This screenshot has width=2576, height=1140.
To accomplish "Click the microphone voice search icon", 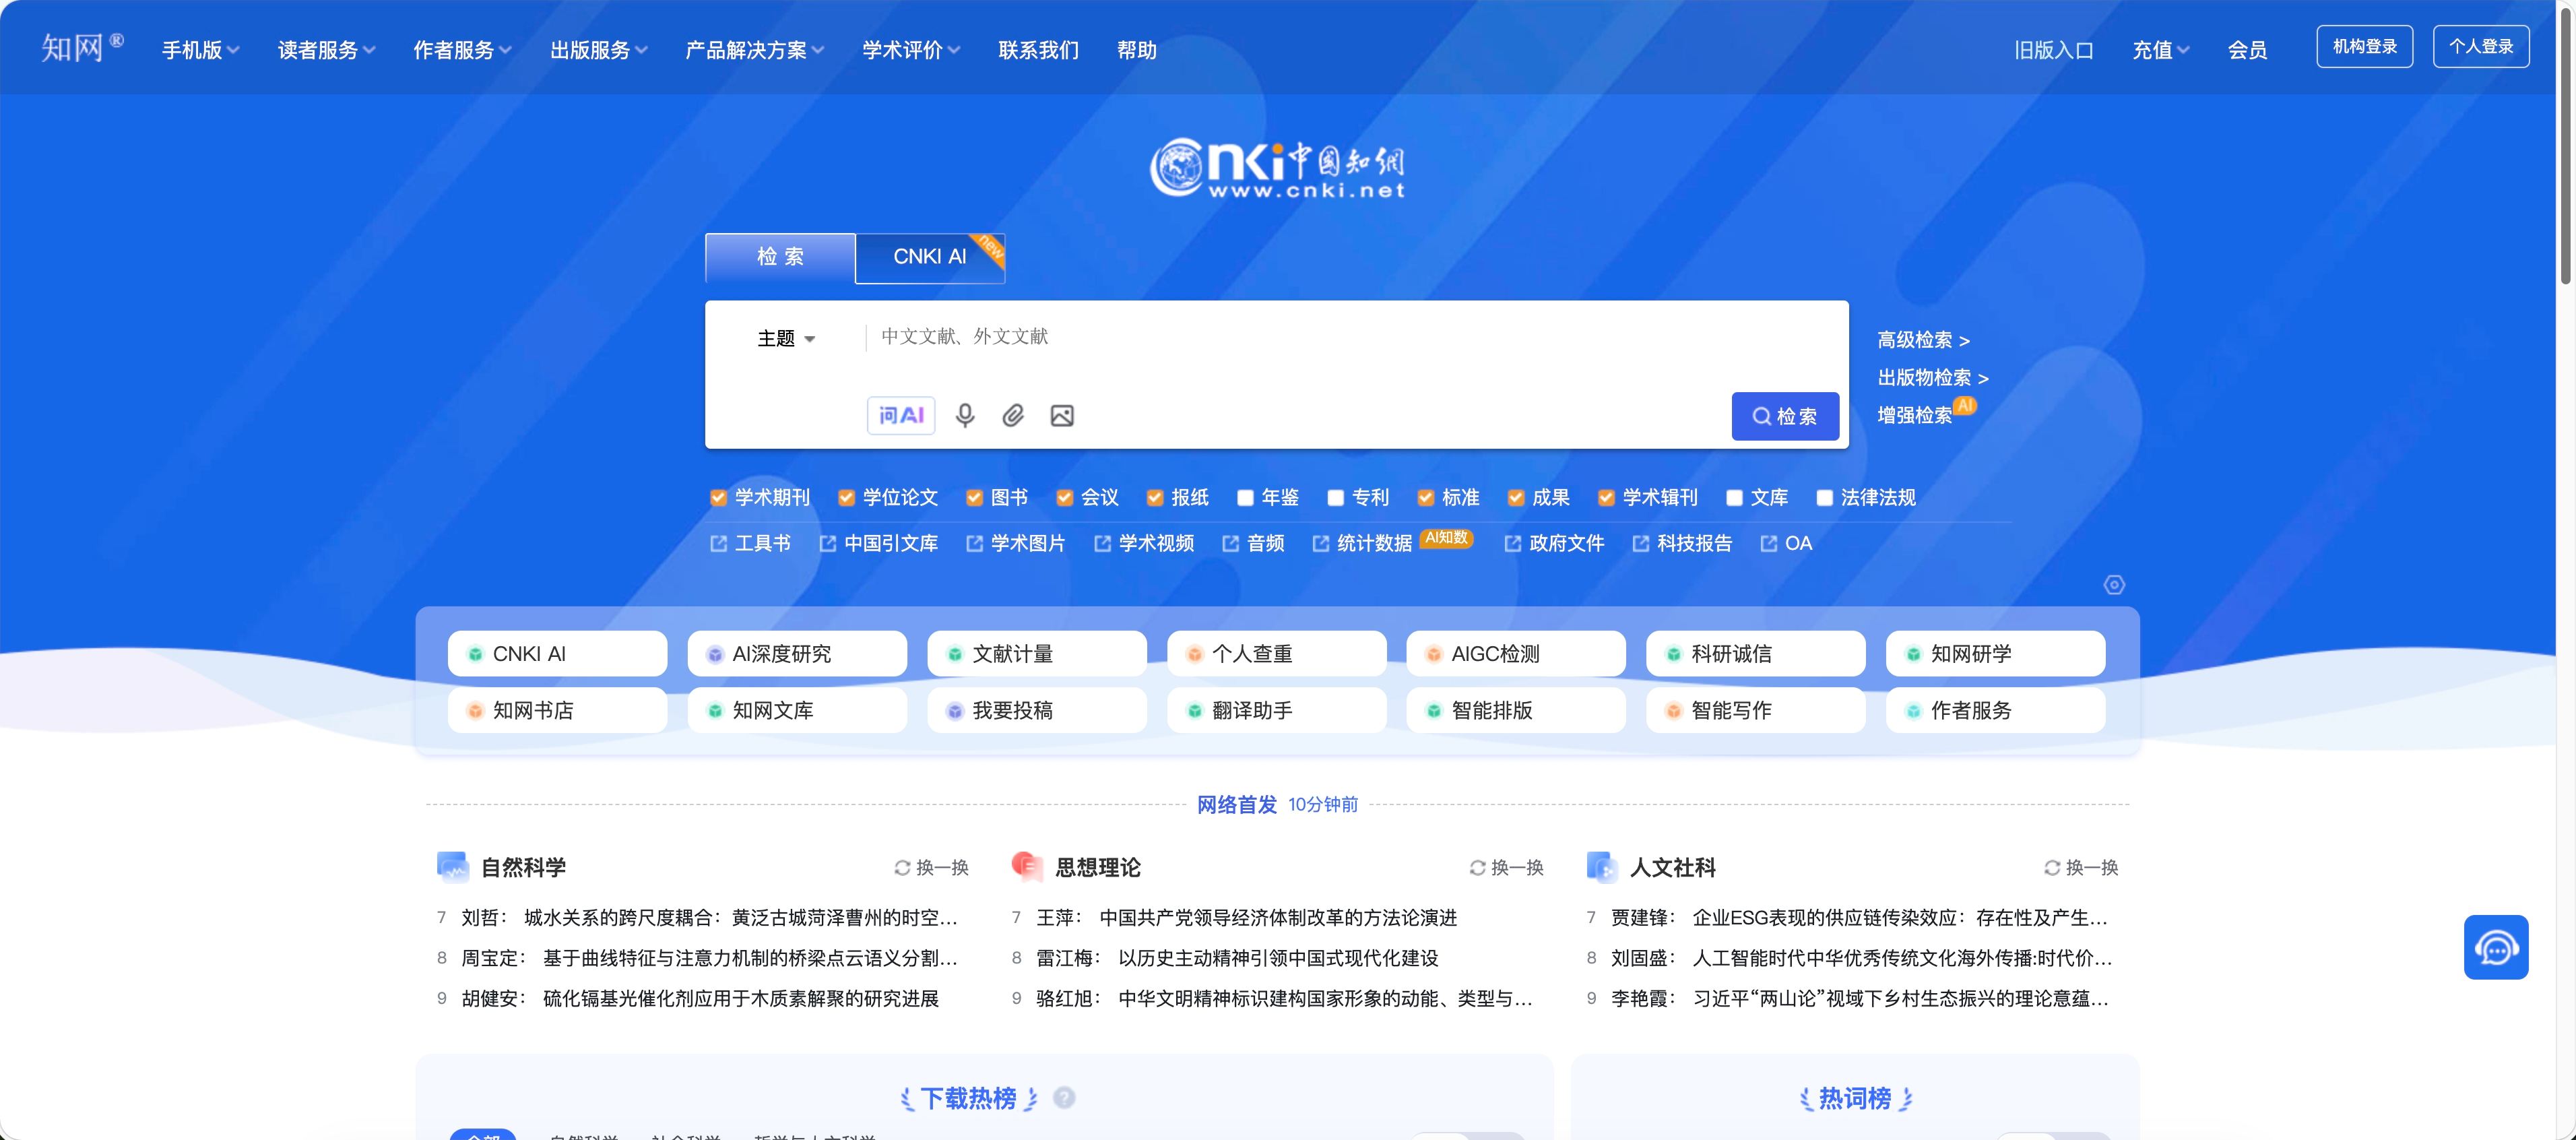I will tap(964, 415).
